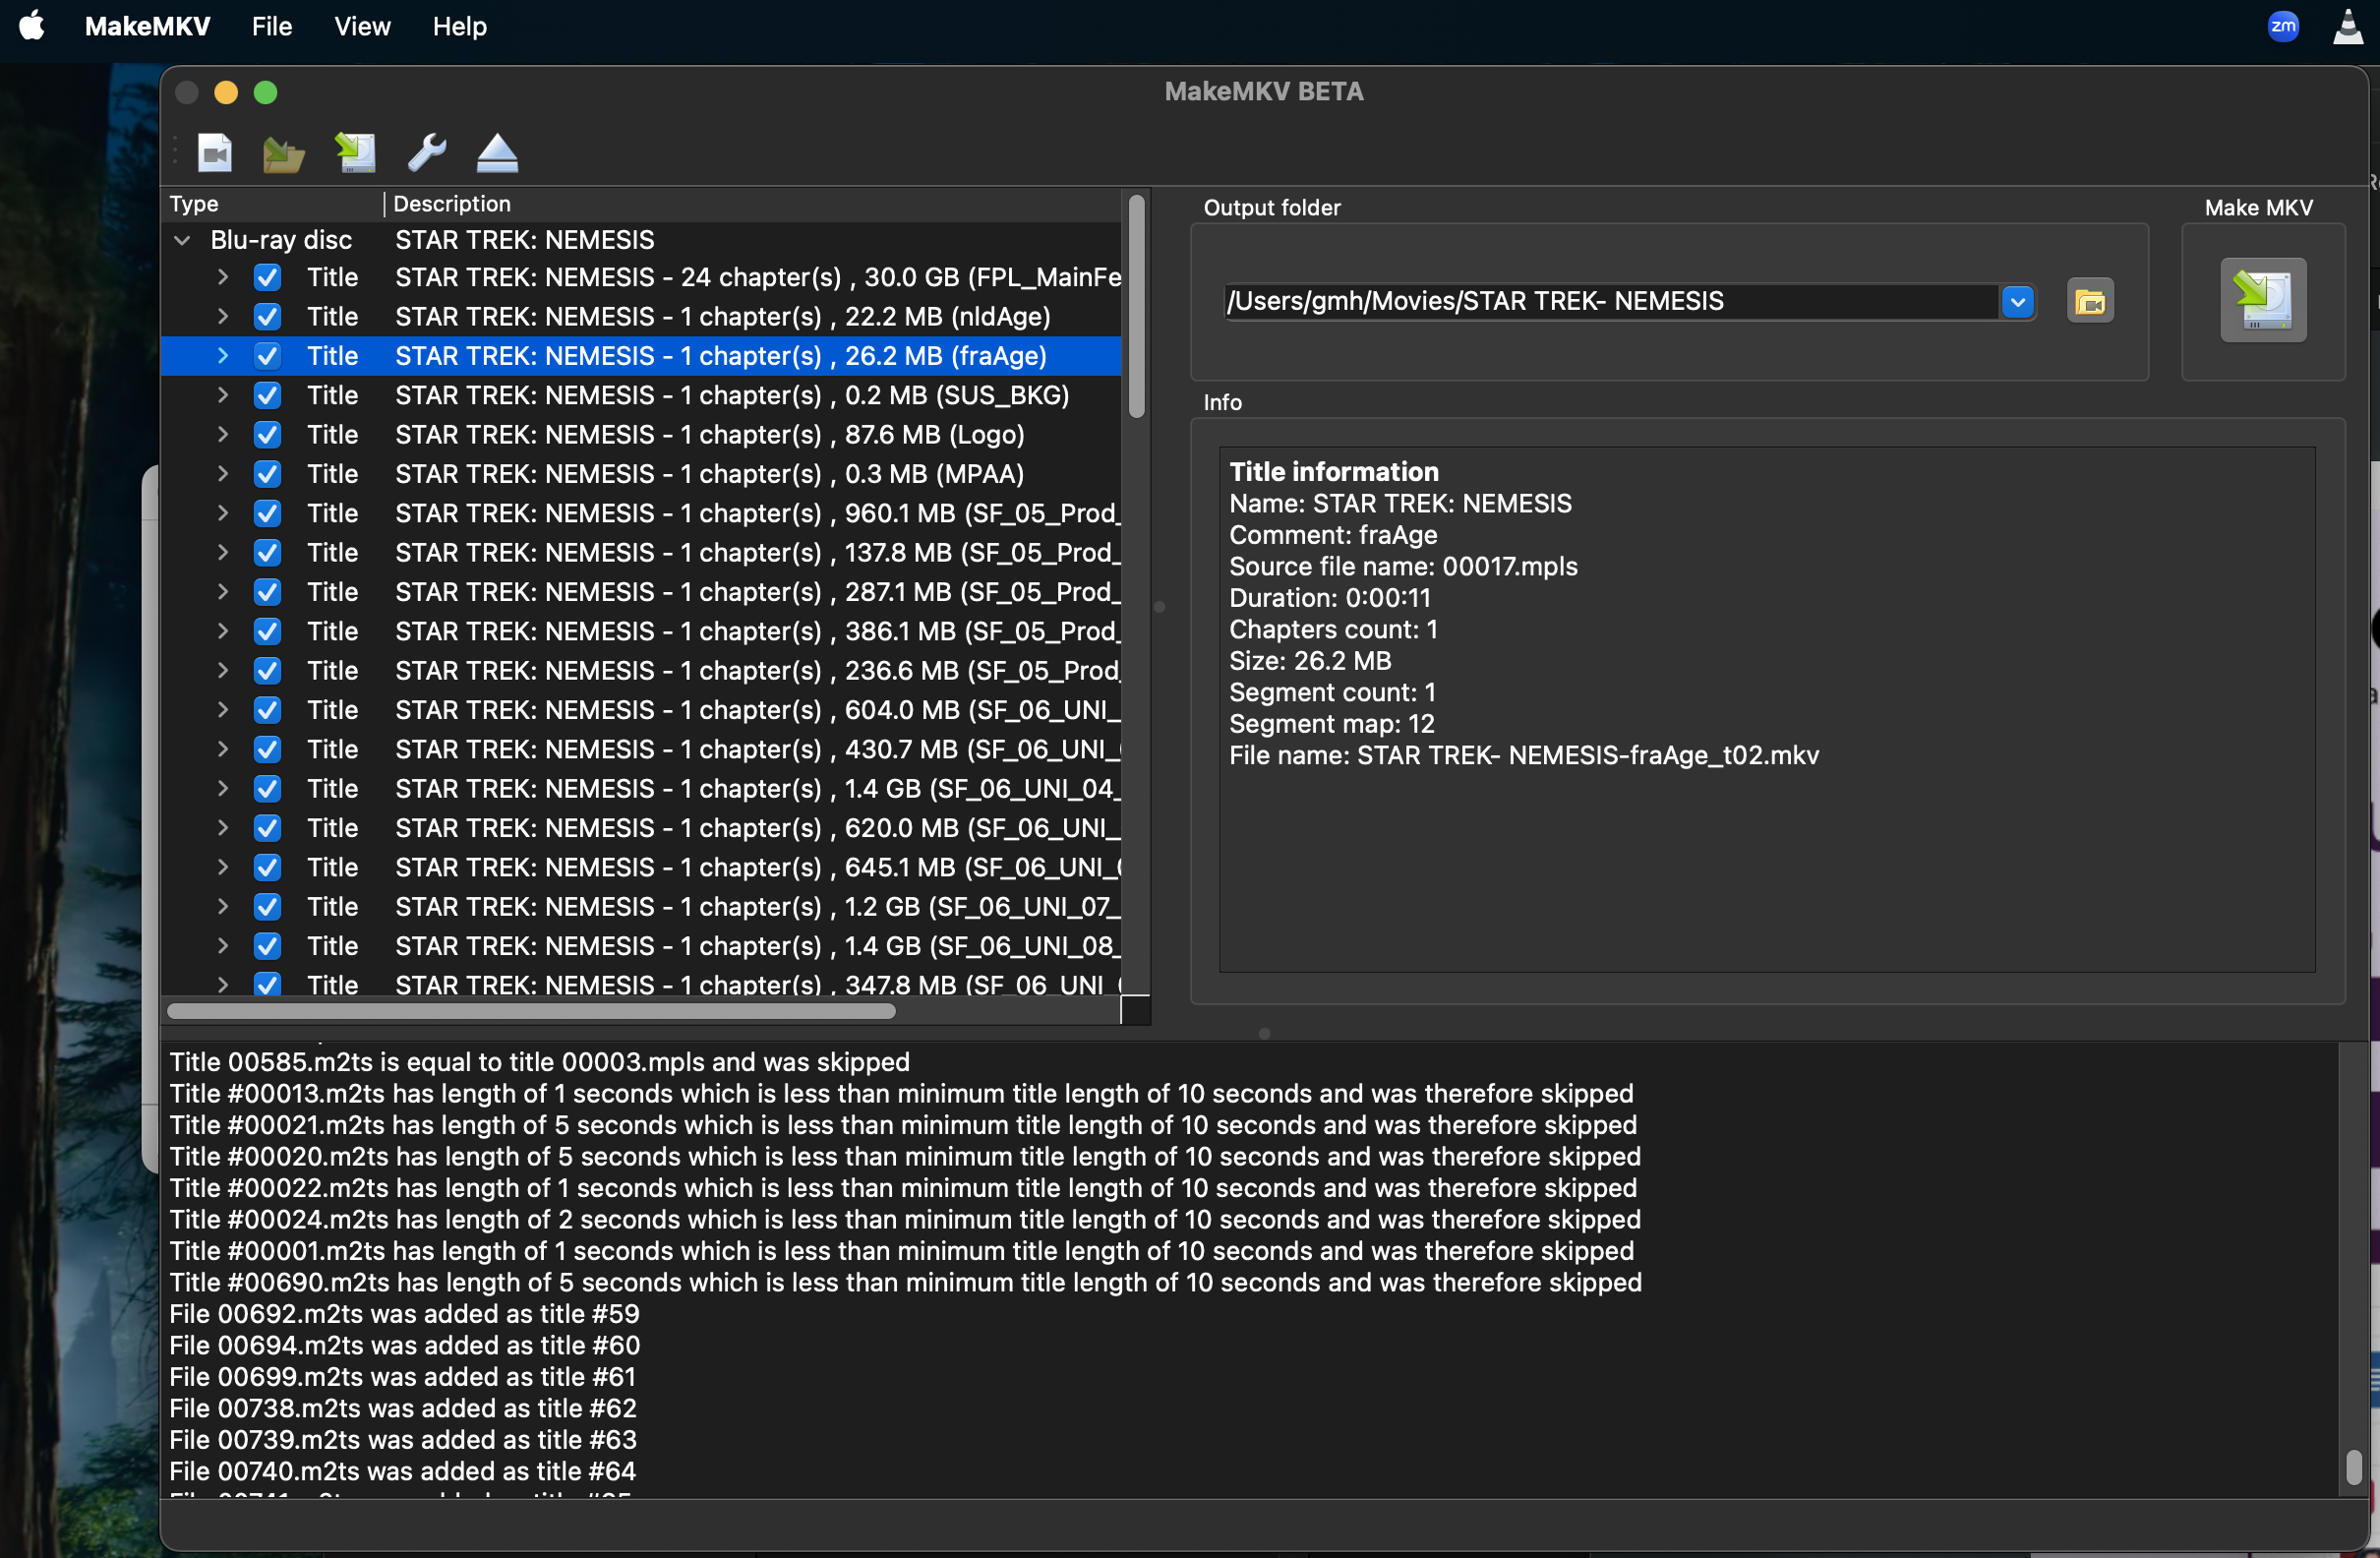Click the Zoom menu bar icon
2380x1558 pixels.
(2283, 26)
